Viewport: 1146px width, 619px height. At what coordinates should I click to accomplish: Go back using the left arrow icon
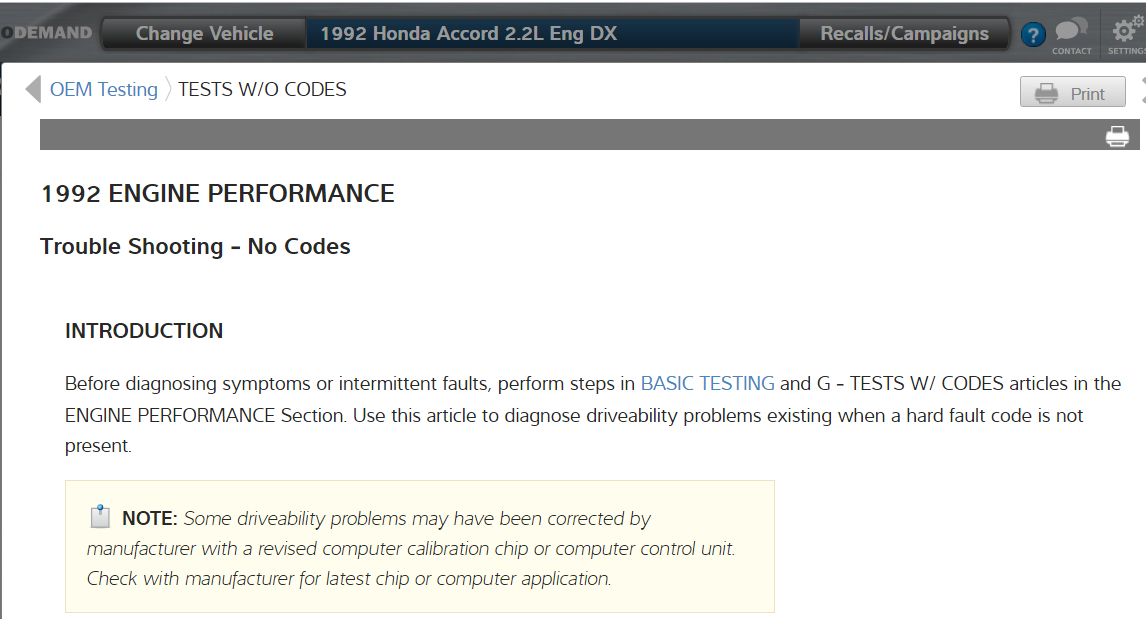(x=33, y=90)
